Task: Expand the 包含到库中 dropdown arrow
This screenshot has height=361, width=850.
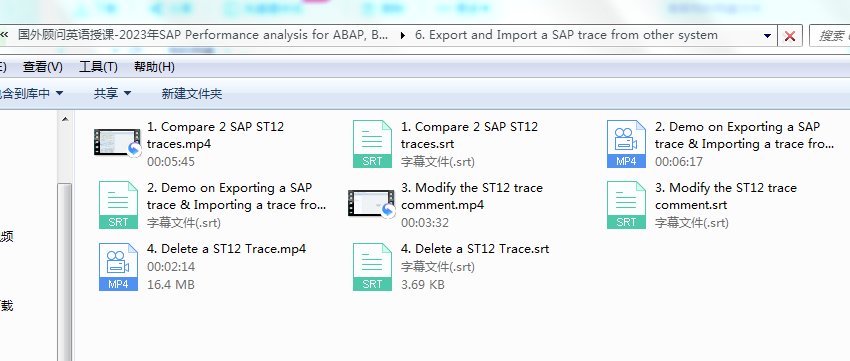Action: (x=60, y=94)
